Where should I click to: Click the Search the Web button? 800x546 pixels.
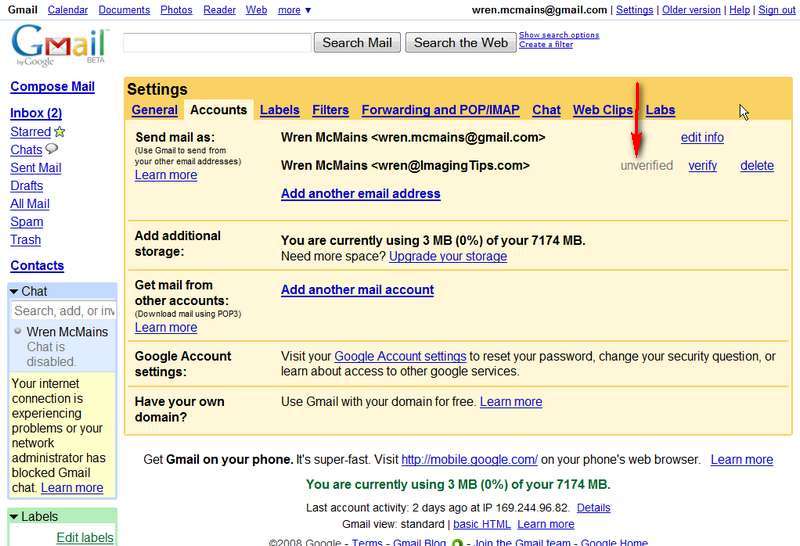tap(461, 43)
